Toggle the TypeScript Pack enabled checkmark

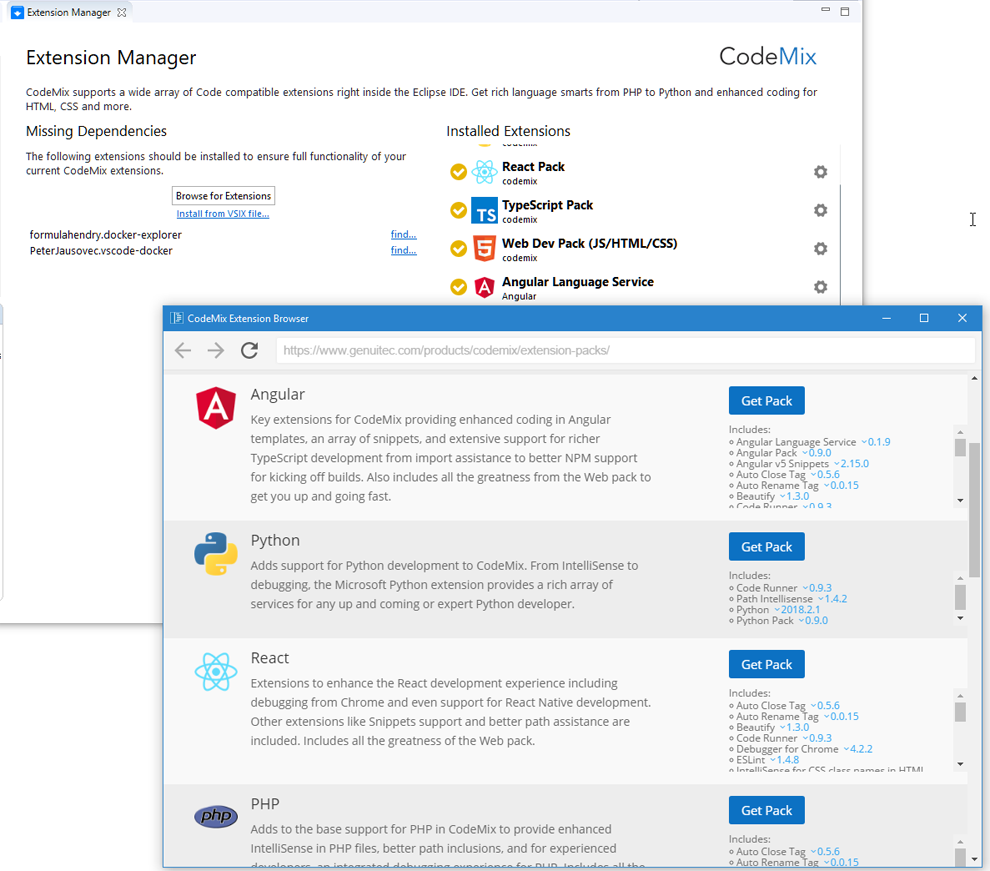458,210
